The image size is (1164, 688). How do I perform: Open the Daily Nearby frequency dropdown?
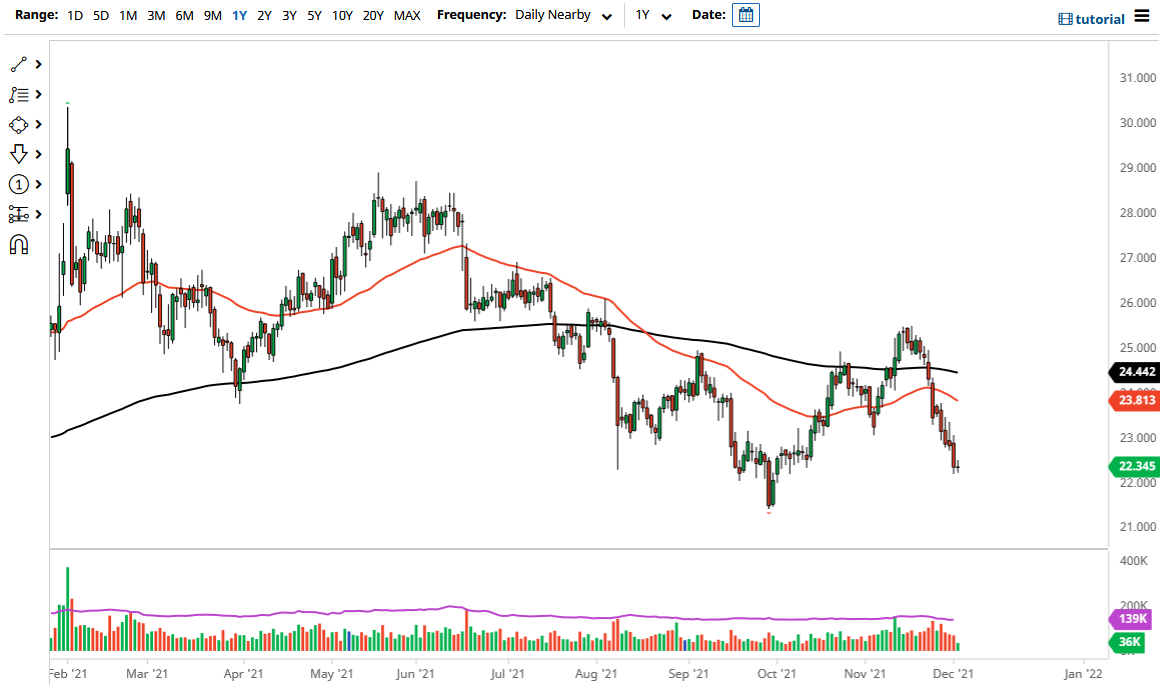(563, 15)
